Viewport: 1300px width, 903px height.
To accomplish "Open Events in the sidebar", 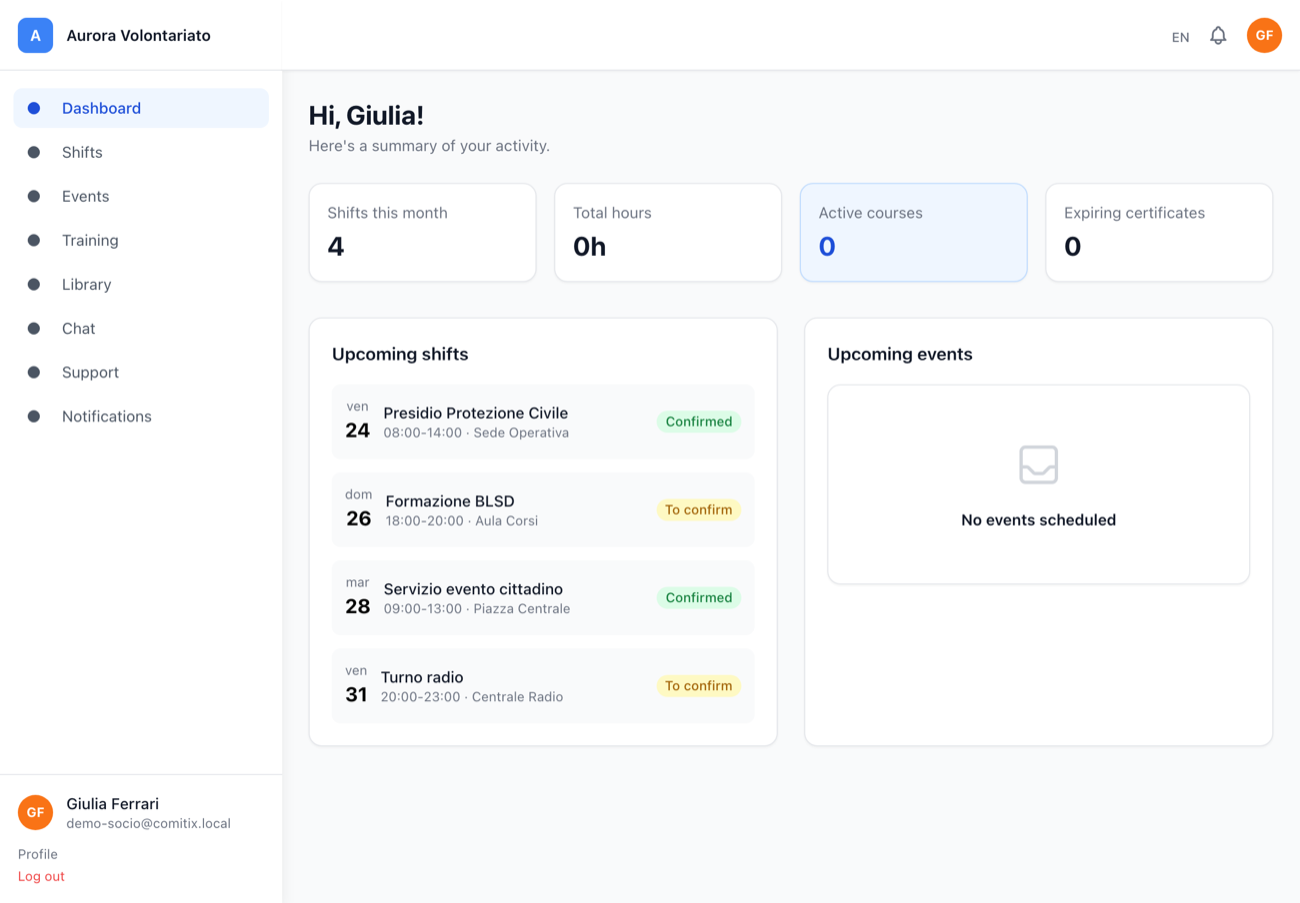I will [141, 196].
